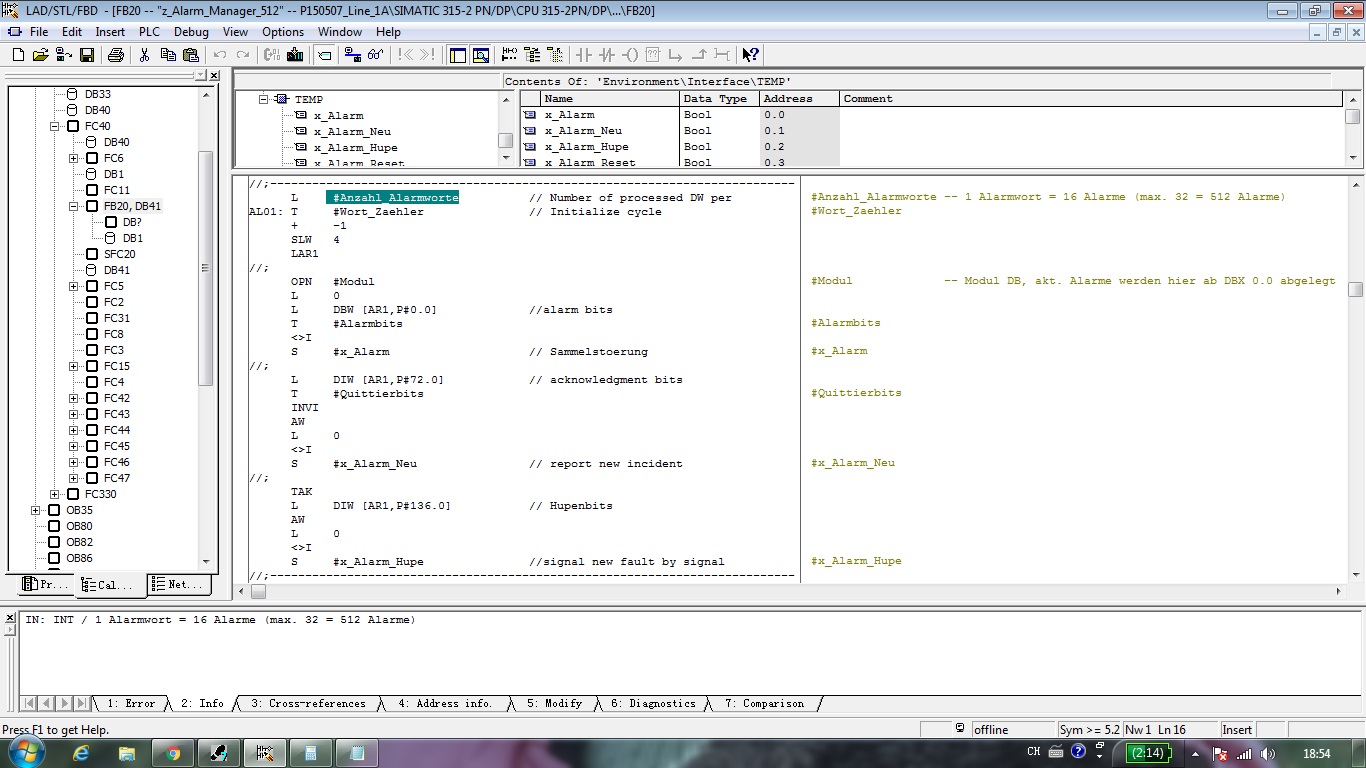The width and height of the screenshot is (1366, 768).
Task: Click the context help arrow icon
Action: pyautogui.click(x=750, y=55)
